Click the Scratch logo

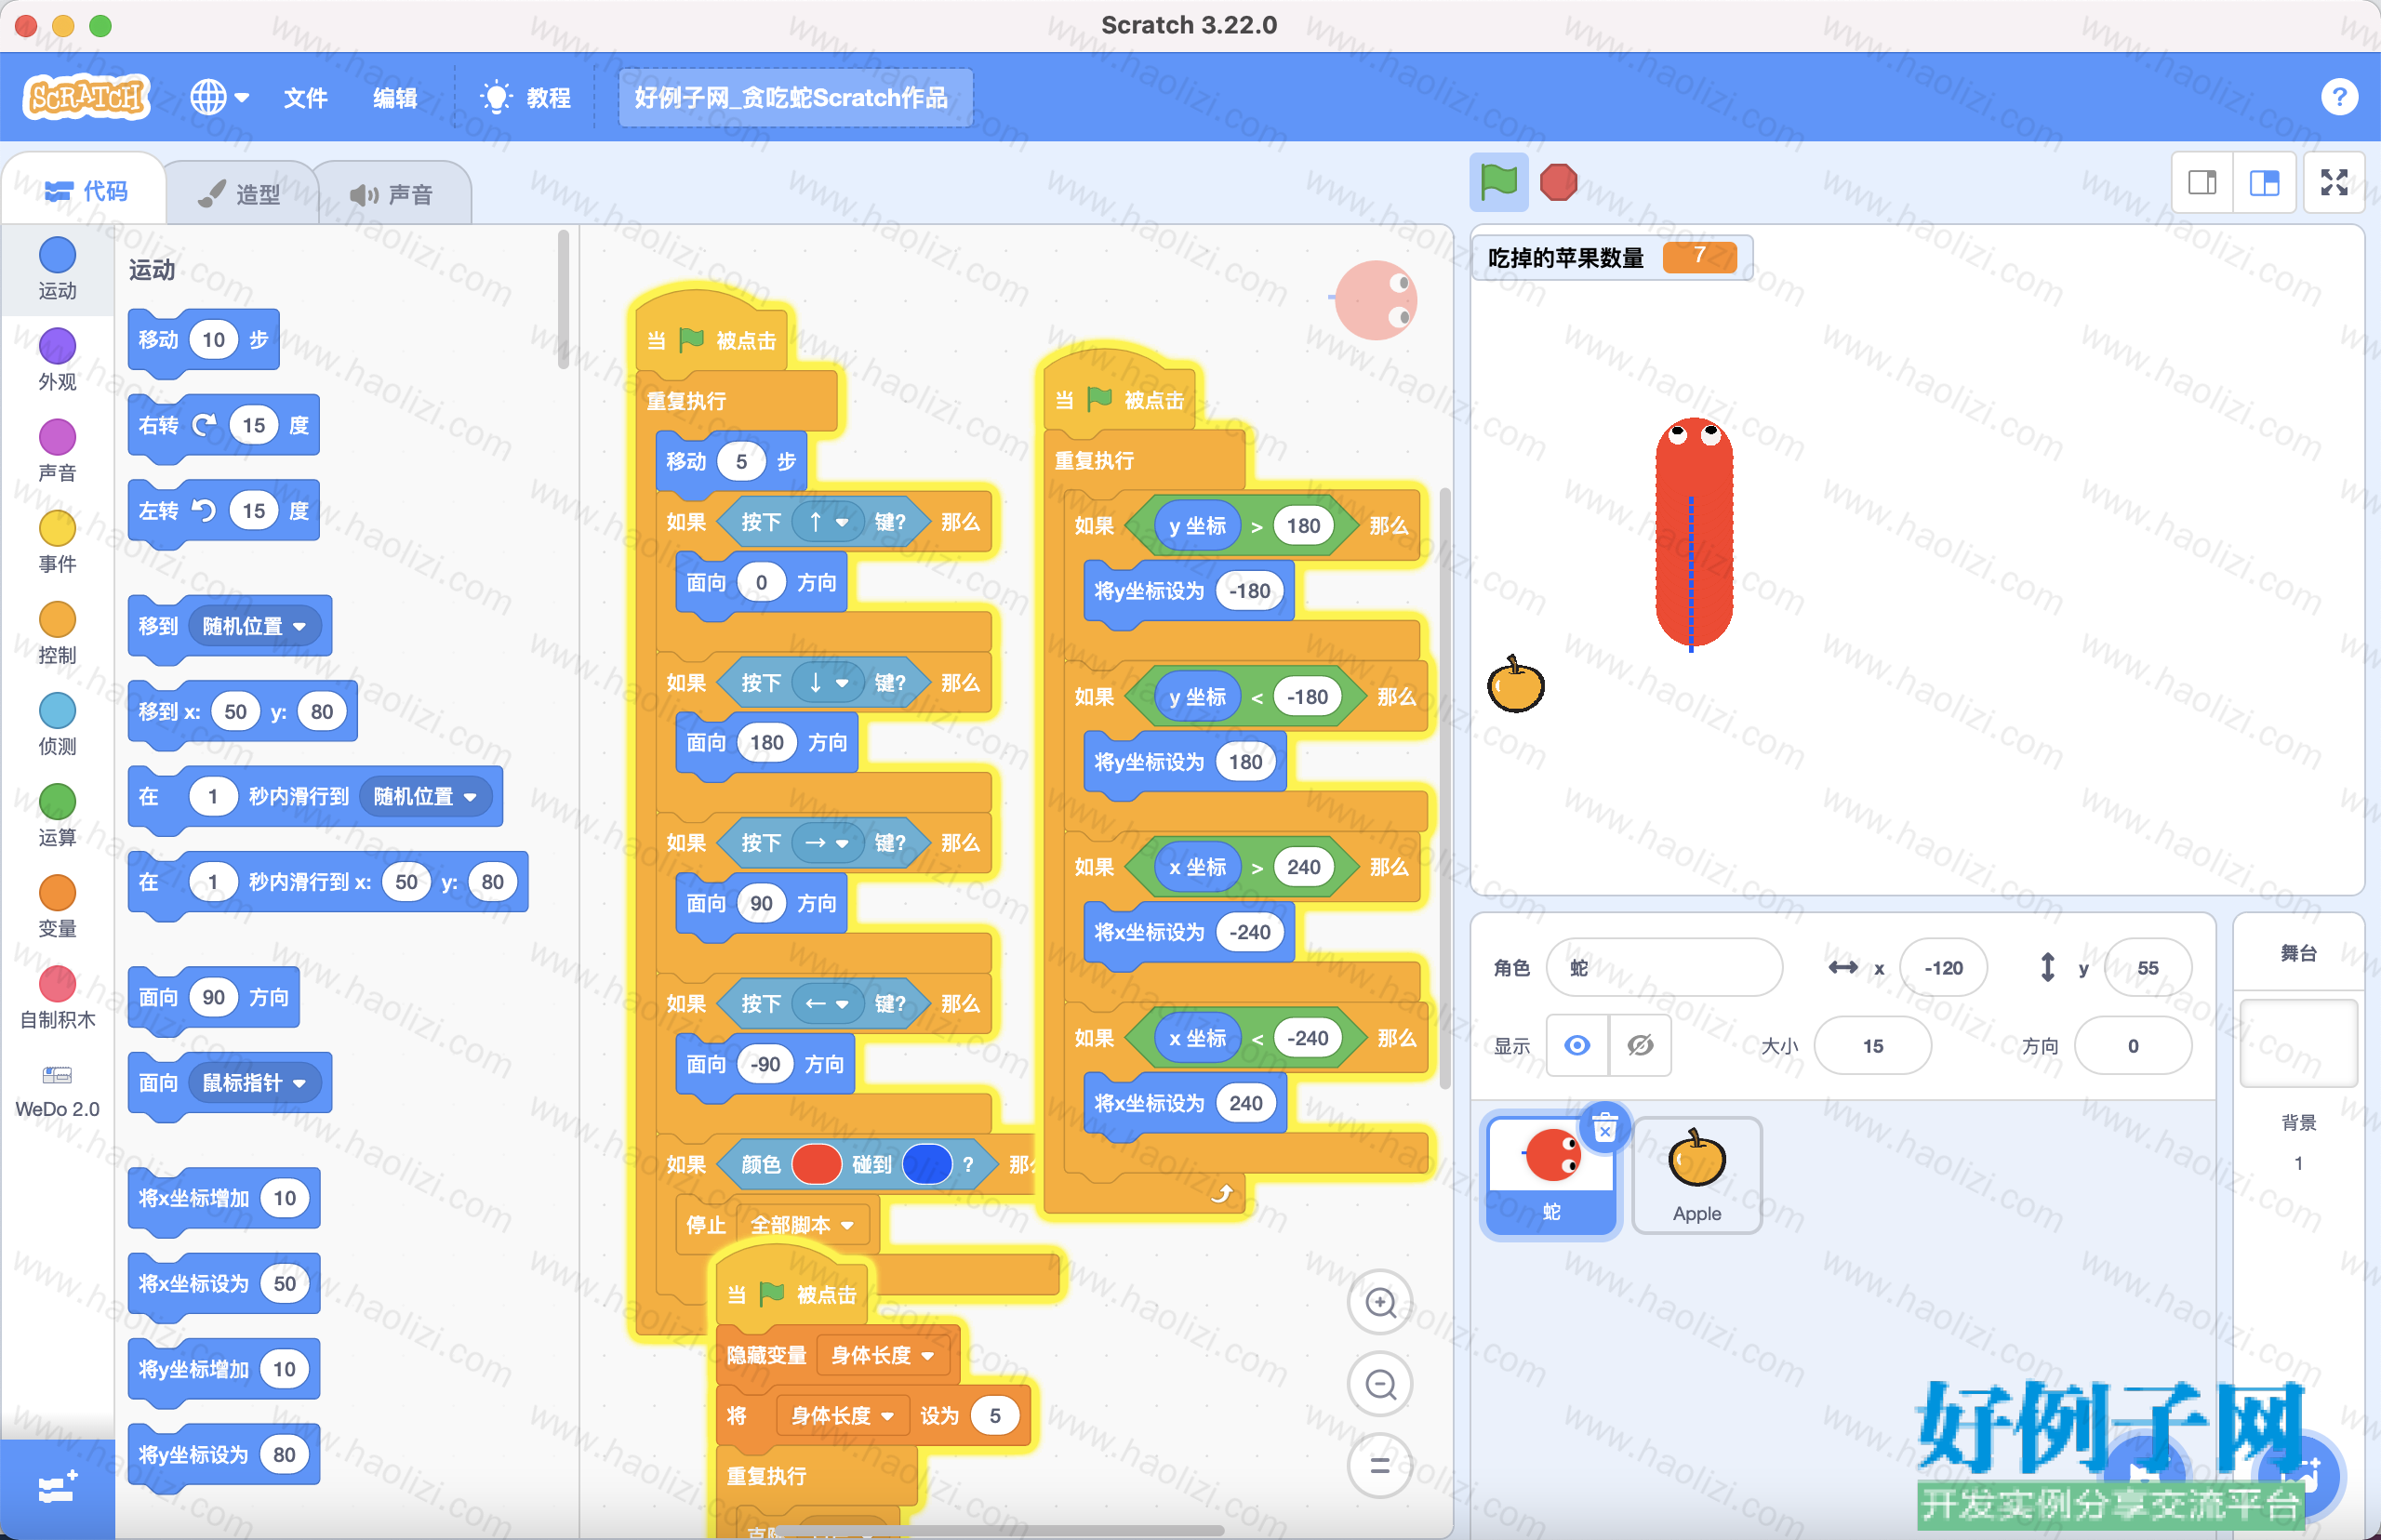86,97
